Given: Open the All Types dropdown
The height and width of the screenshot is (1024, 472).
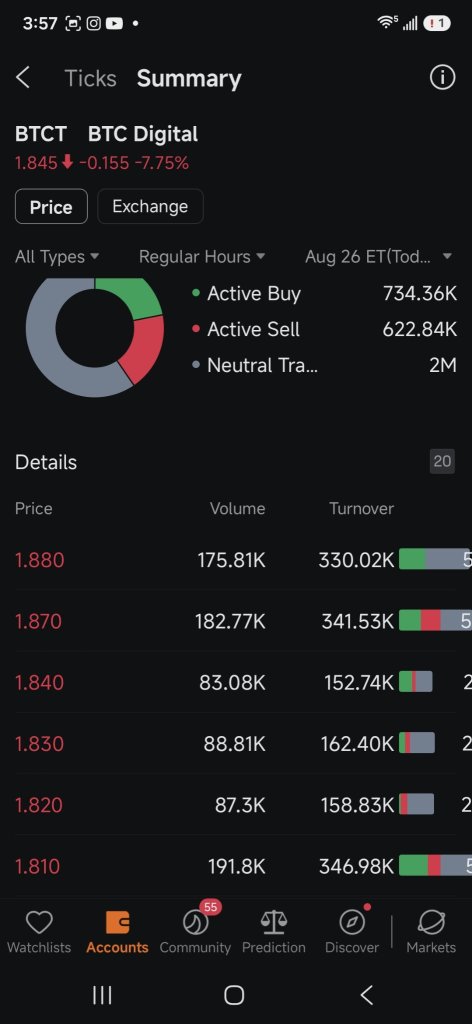Looking at the screenshot, I should [x=57, y=257].
